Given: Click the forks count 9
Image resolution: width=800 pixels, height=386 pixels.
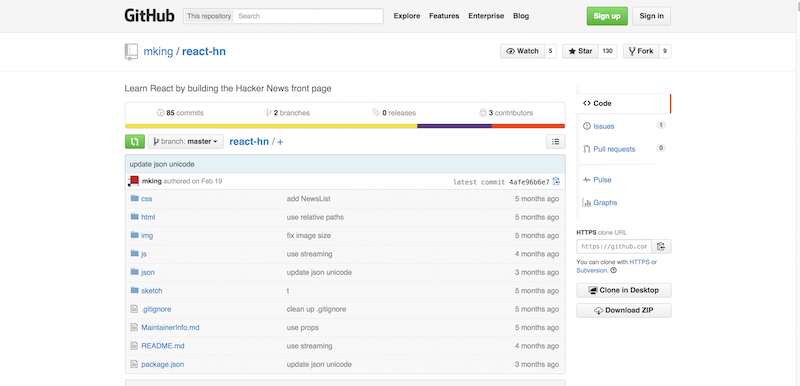Looking at the screenshot, I should [x=665, y=51].
